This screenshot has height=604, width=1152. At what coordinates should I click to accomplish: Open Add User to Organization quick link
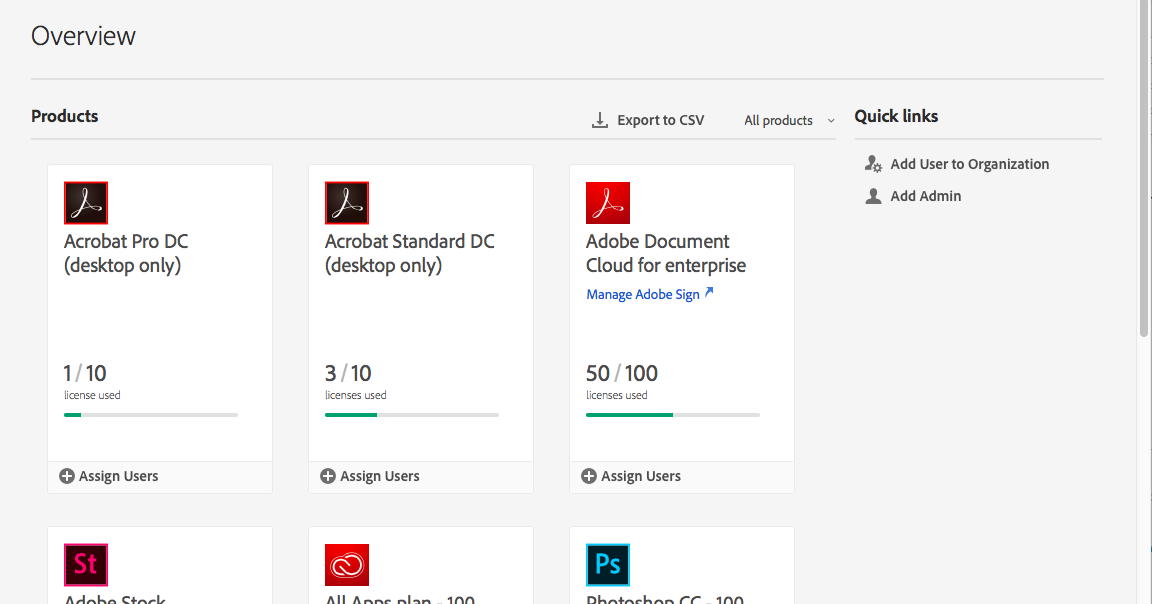(957, 164)
